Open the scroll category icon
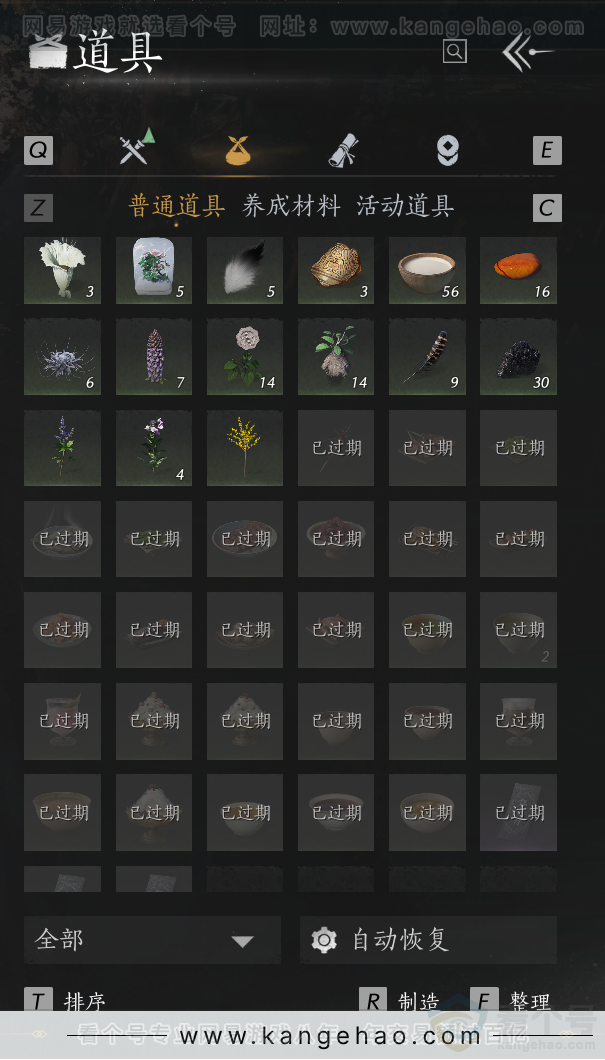Viewport: 605px width, 1060px height. (x=343, y=149)
